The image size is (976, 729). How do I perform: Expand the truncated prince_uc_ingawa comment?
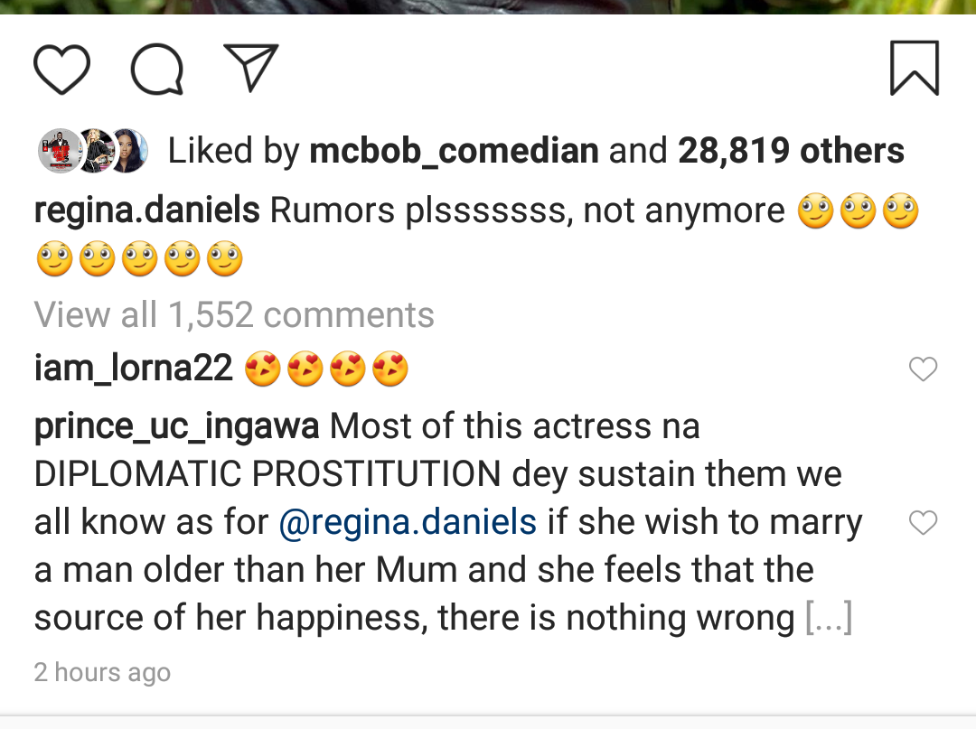pos(829,619)
